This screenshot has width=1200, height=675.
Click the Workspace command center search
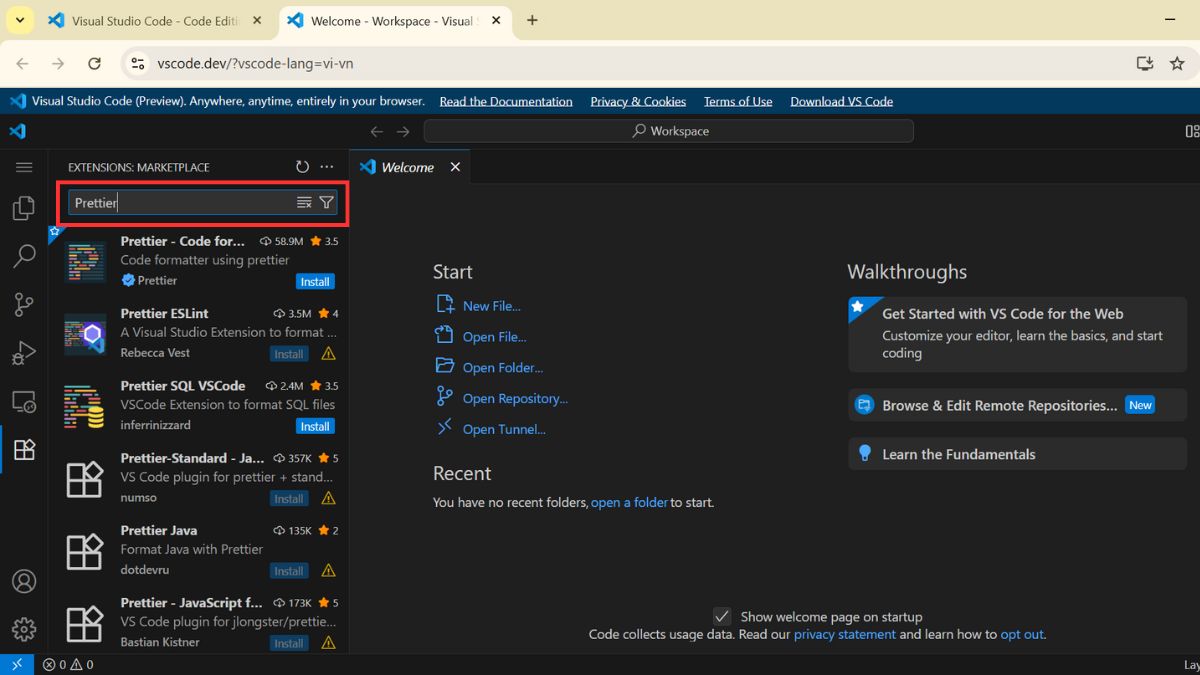tap(668, 131)
